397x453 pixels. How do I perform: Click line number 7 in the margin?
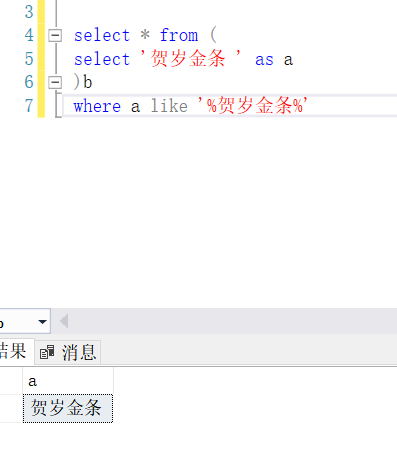click(29, 106)
